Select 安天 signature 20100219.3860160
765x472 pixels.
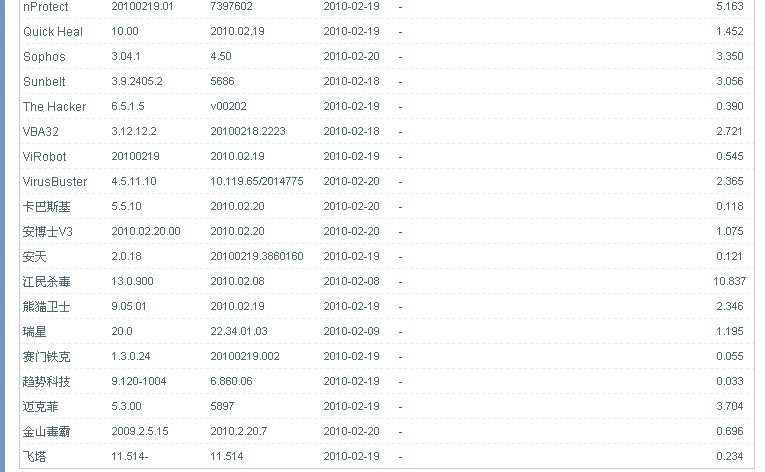(257, 256)
